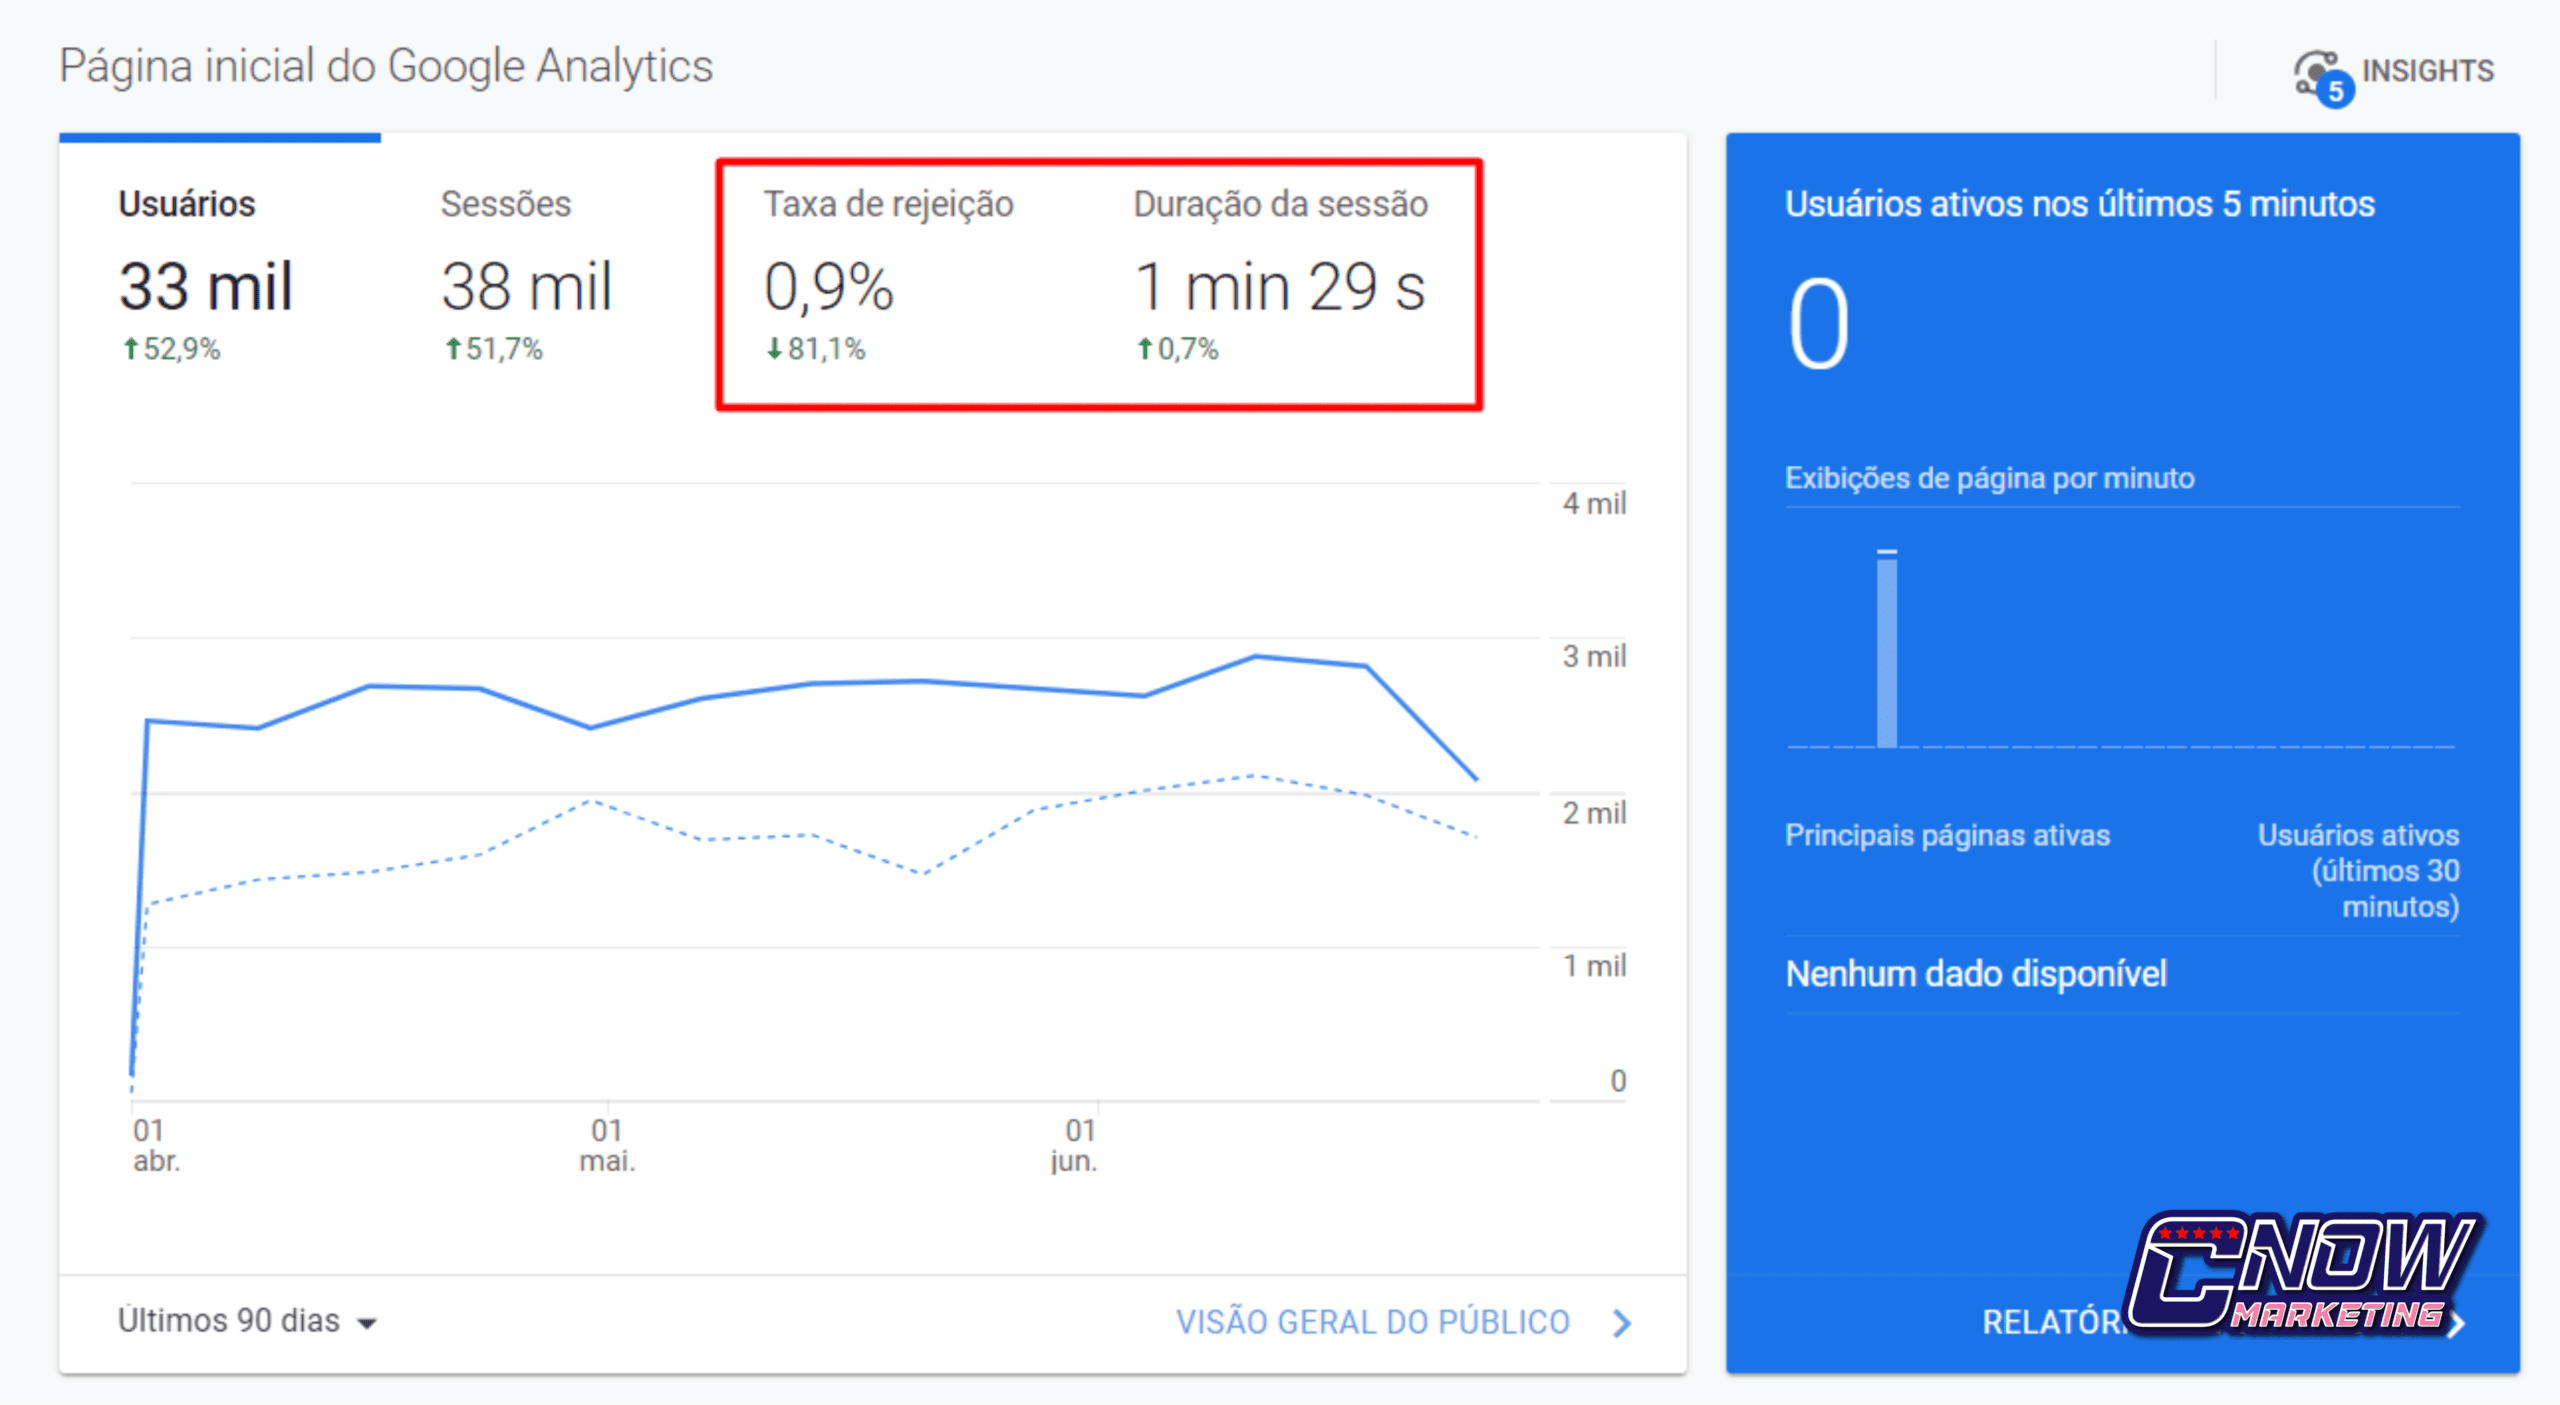Click the 33 mil users value
Viewport: 2560px width, 1405px height.
click(x=206, y=287)
